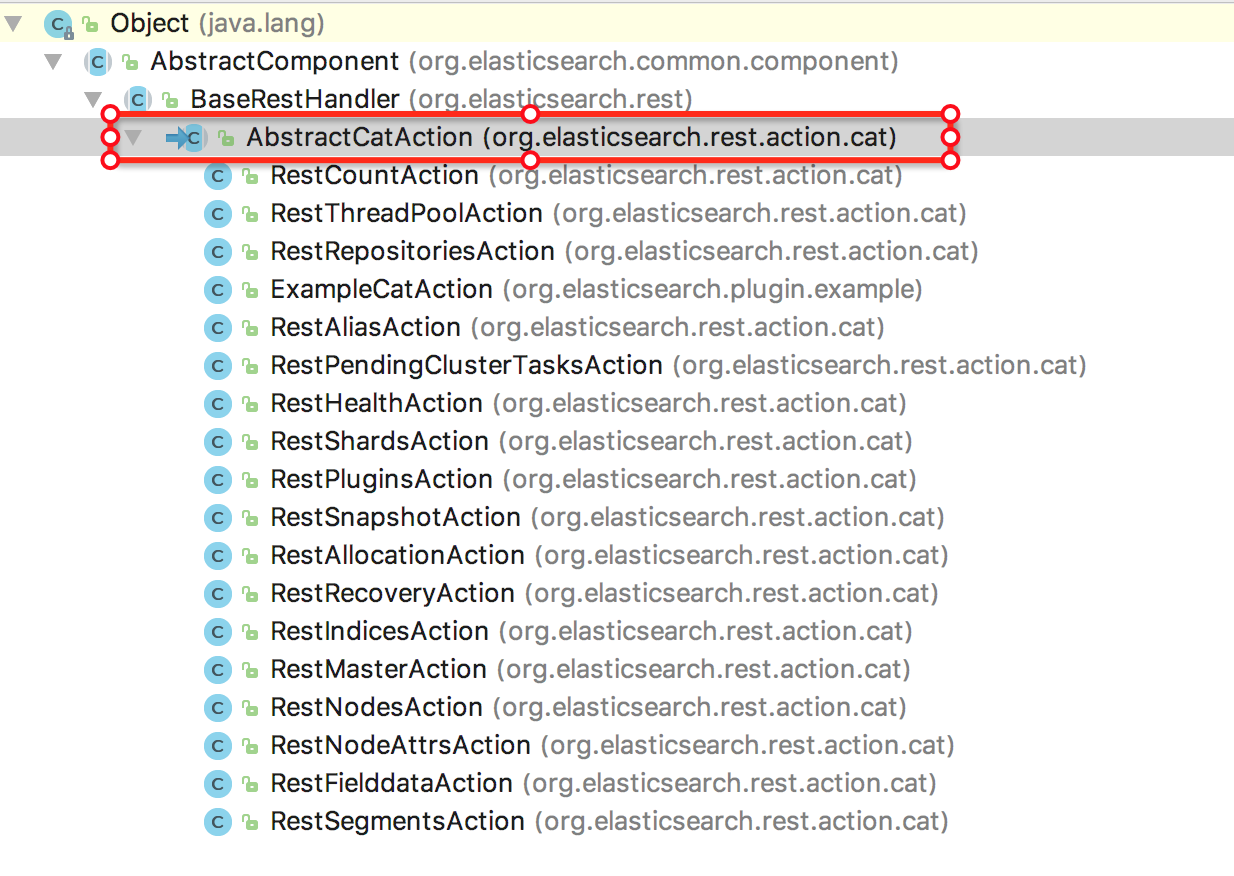Viewport: 1234px width, 876px height.
Task: Select RestThreadPoolAction in the hierarchy
Action: click(618, 214)
